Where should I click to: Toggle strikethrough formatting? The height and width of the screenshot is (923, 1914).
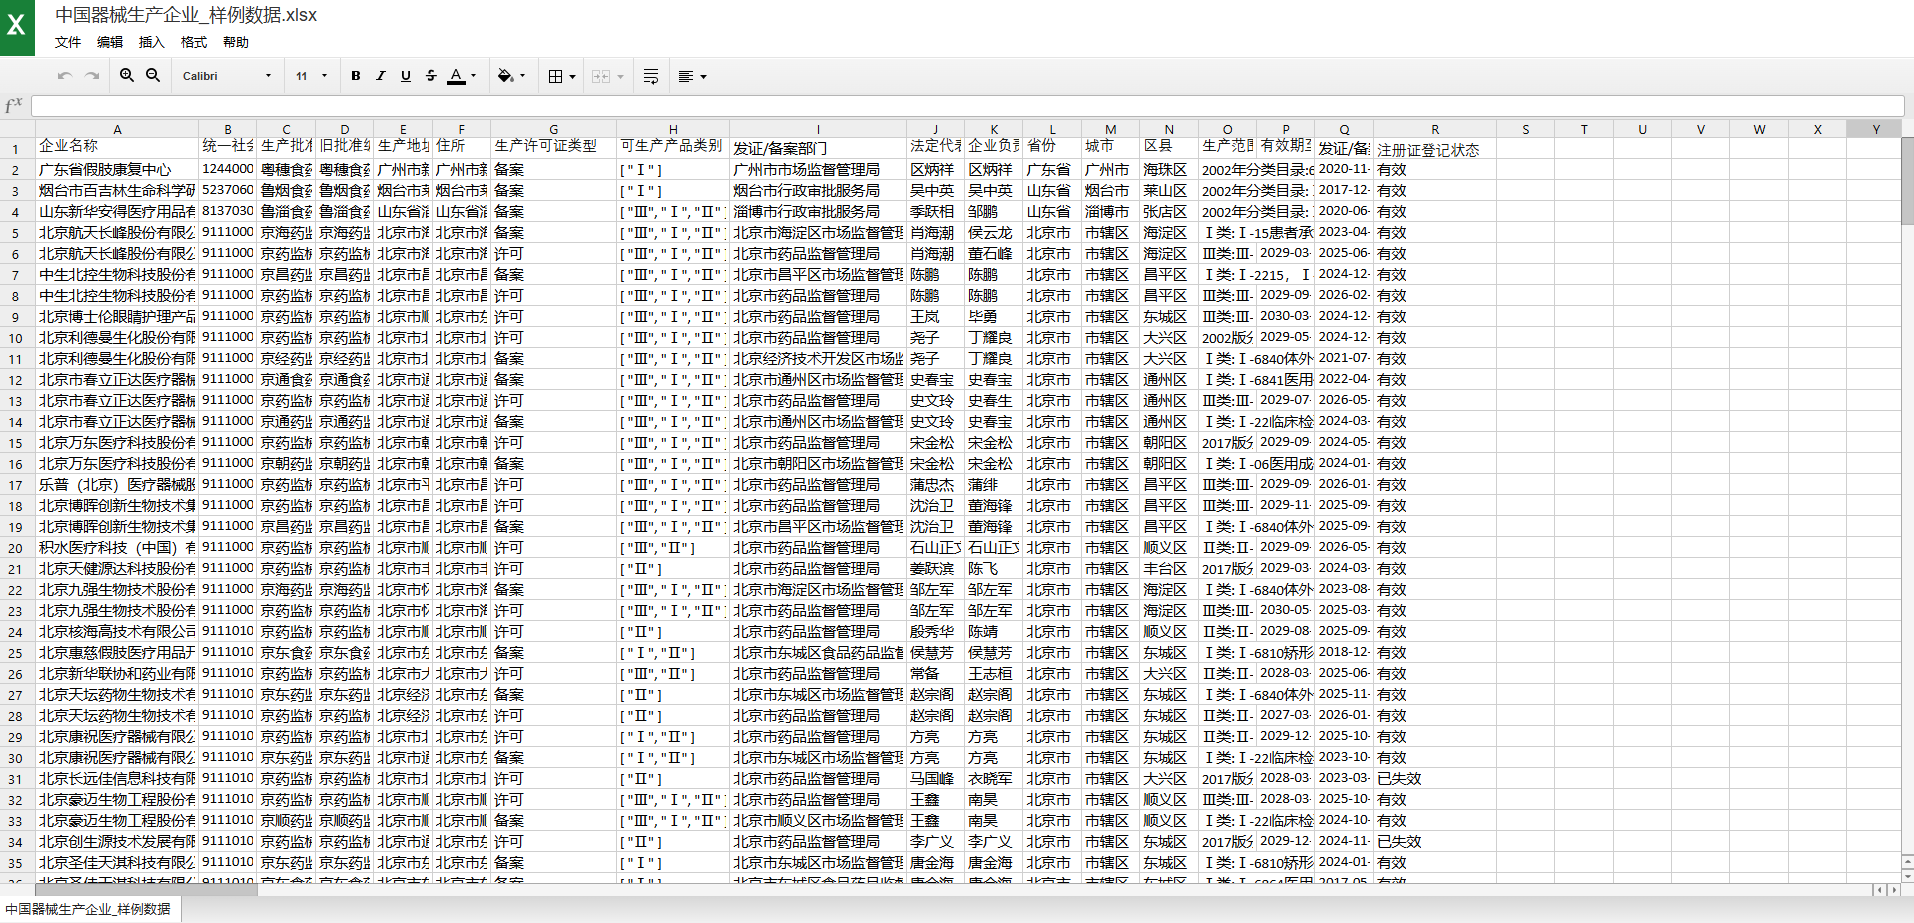[431, 76]
